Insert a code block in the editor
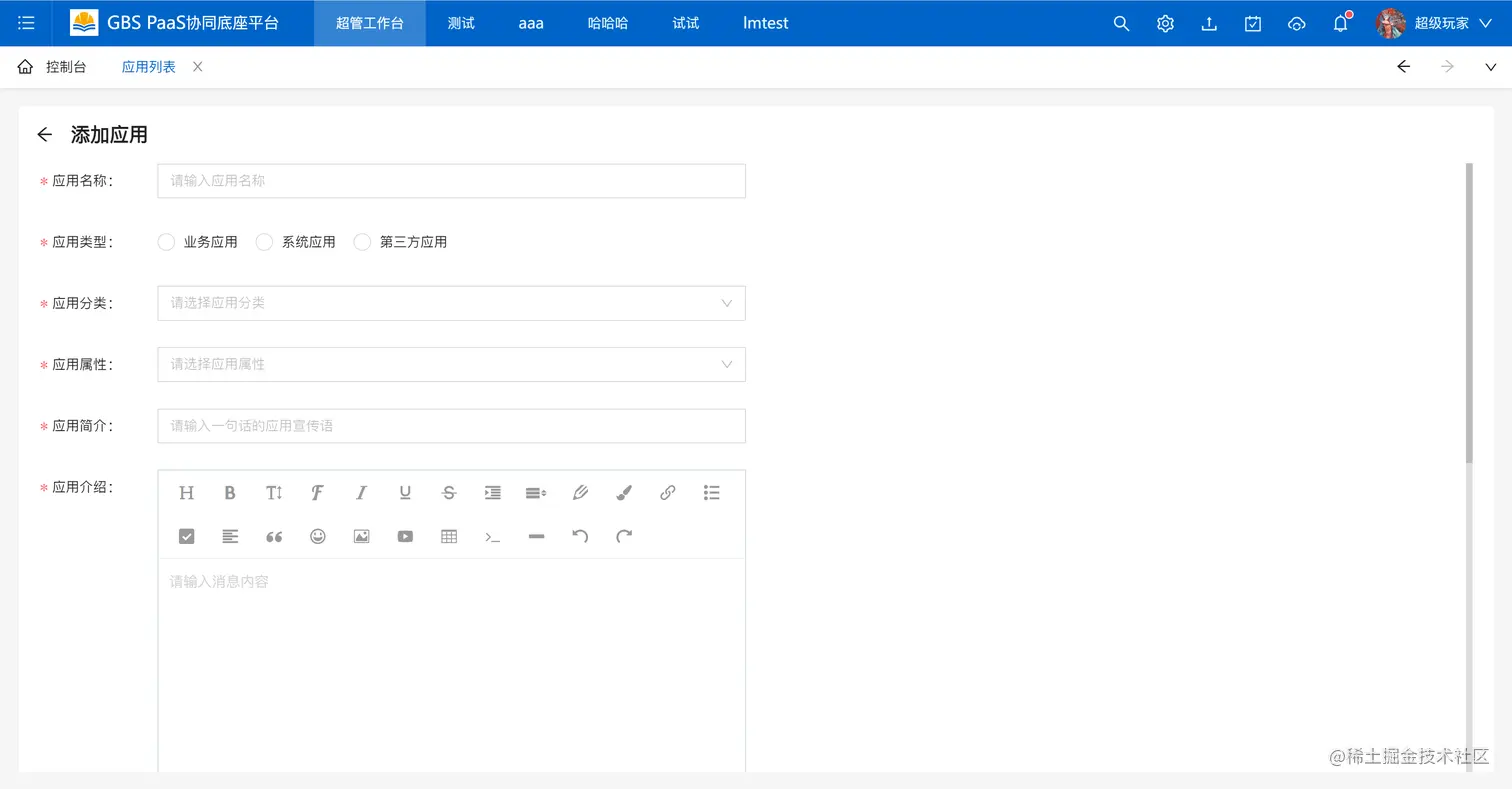1512x789 pixels. pyautogui.click(x=493, y=536)
